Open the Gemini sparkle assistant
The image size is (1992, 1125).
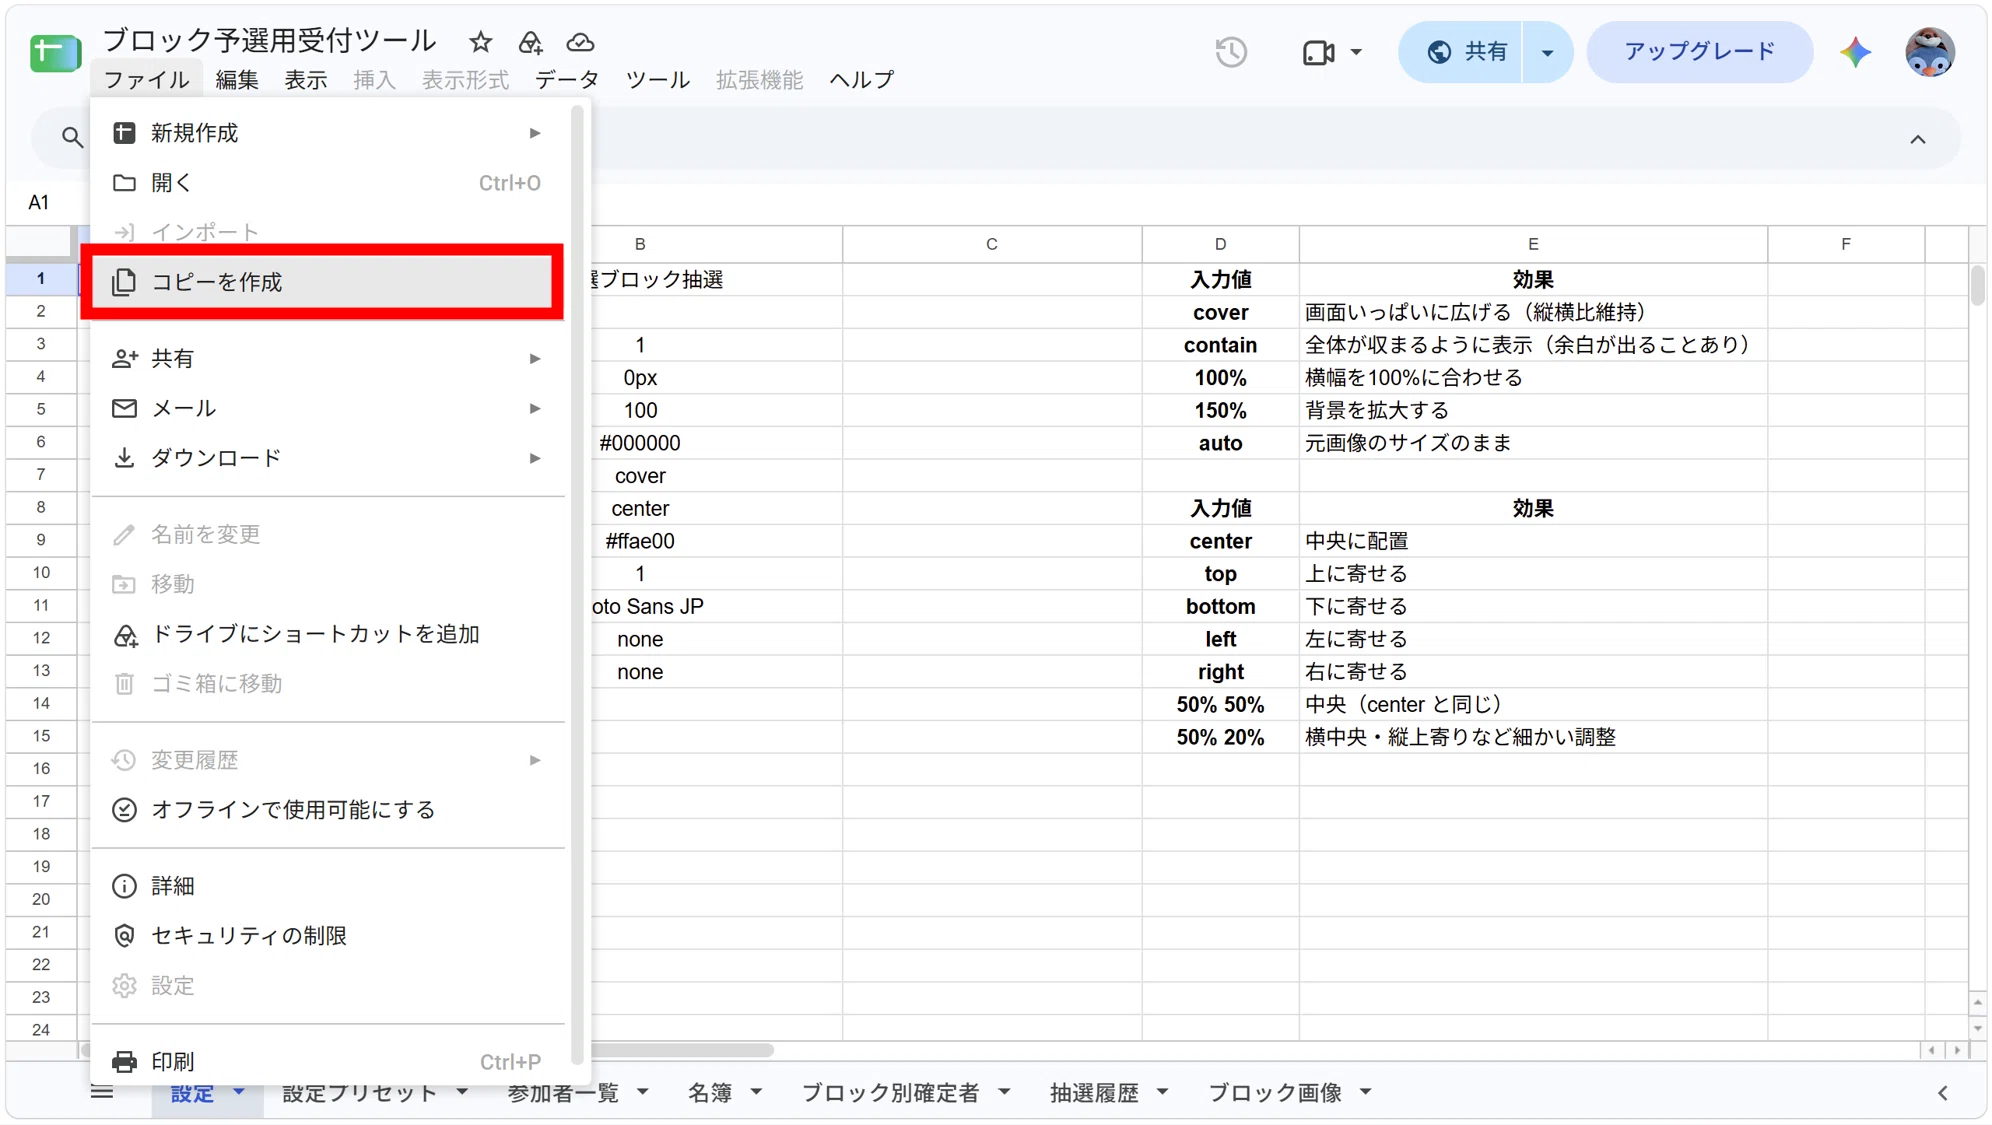pyautogui.click(x=1855, y=52)
